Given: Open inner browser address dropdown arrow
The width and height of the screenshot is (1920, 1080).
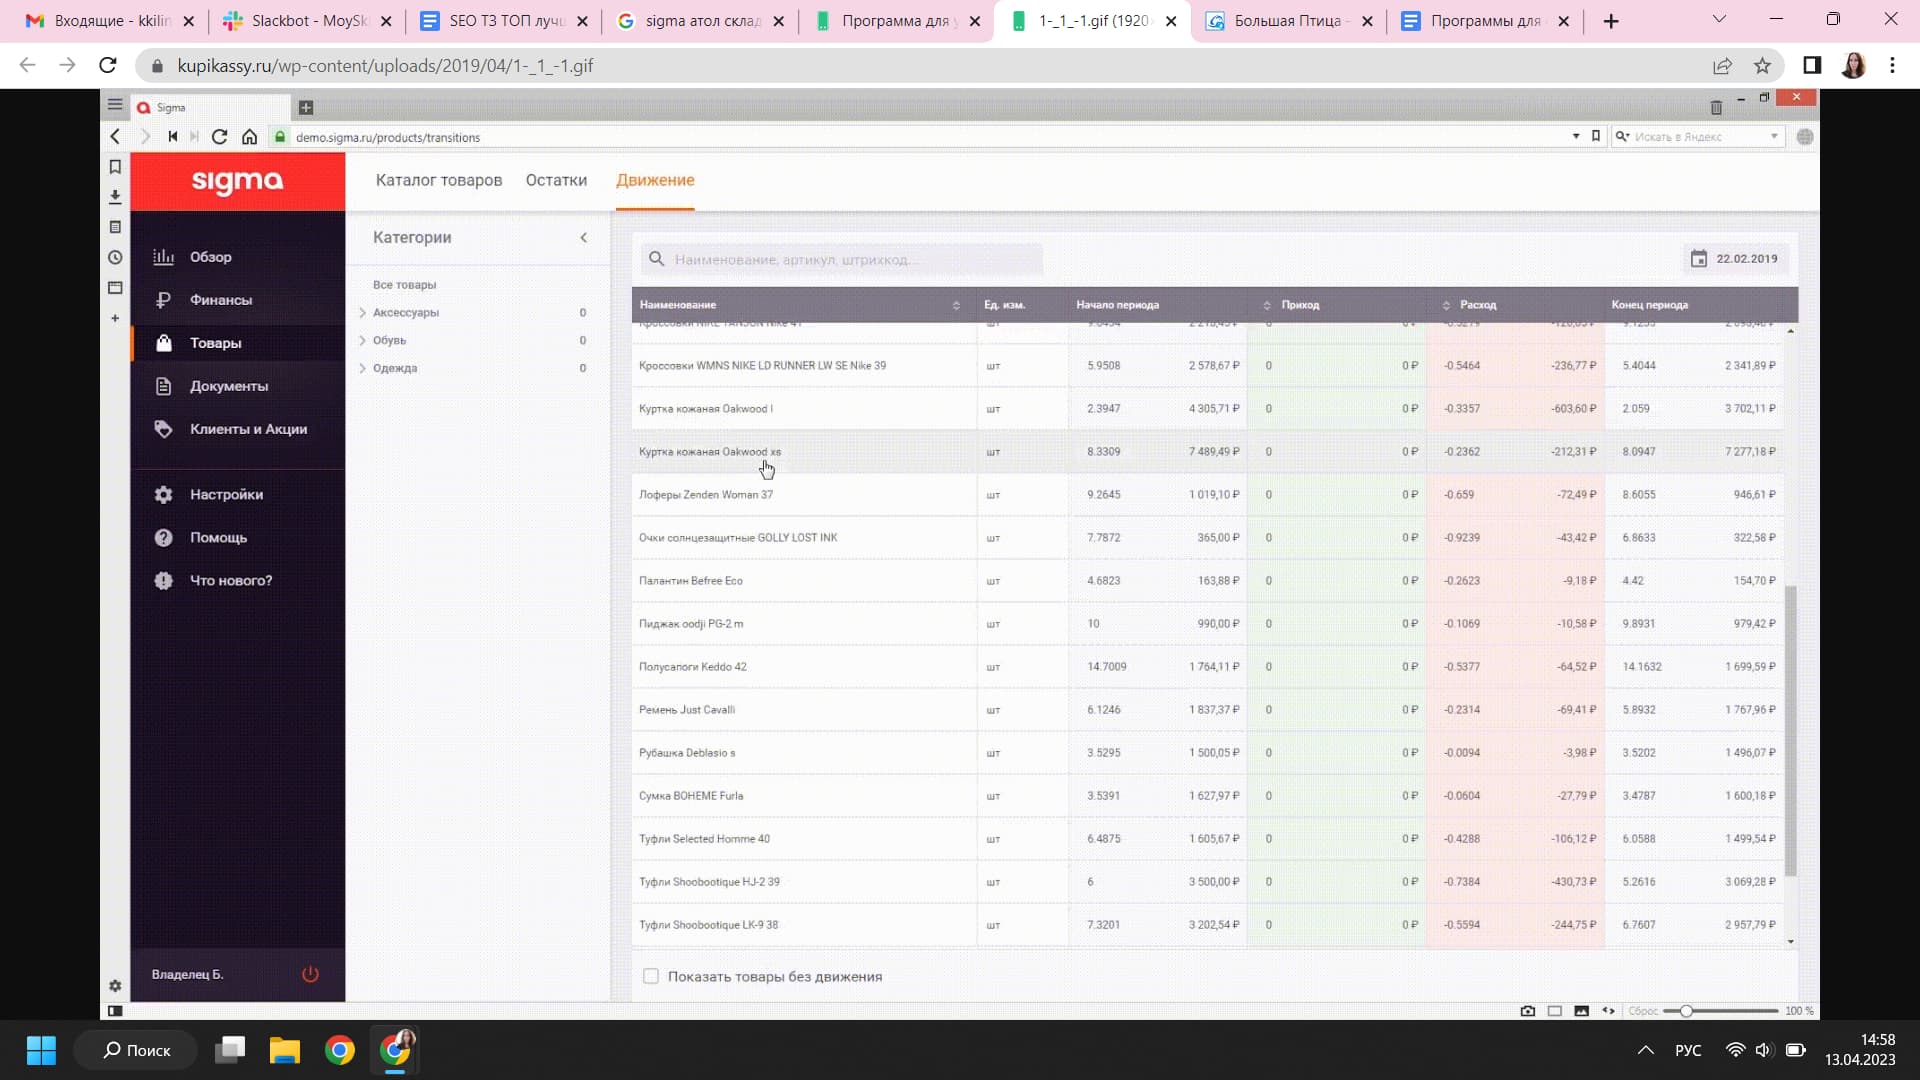Looking at the screenshot, I should point(1576,136).
